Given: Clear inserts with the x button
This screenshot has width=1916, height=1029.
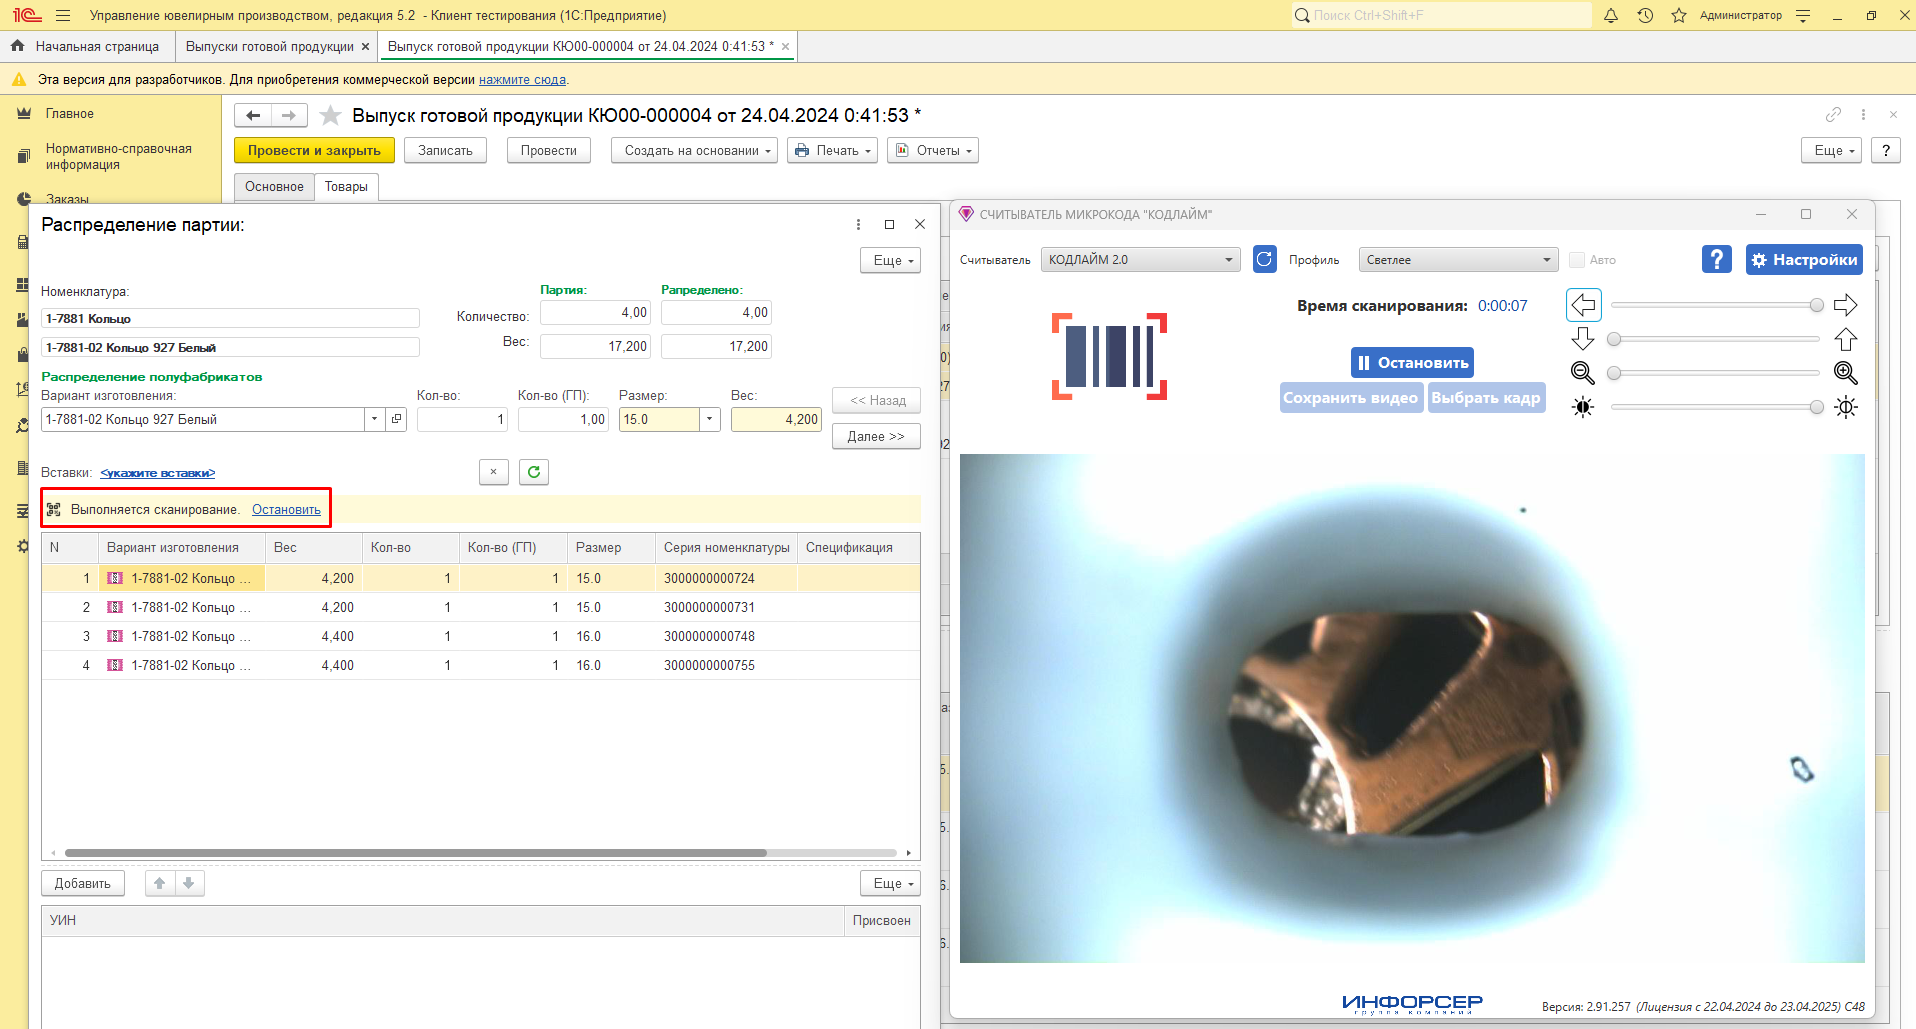Looking at the screenshot, I should pyautogui.click(x=494, y=472).
